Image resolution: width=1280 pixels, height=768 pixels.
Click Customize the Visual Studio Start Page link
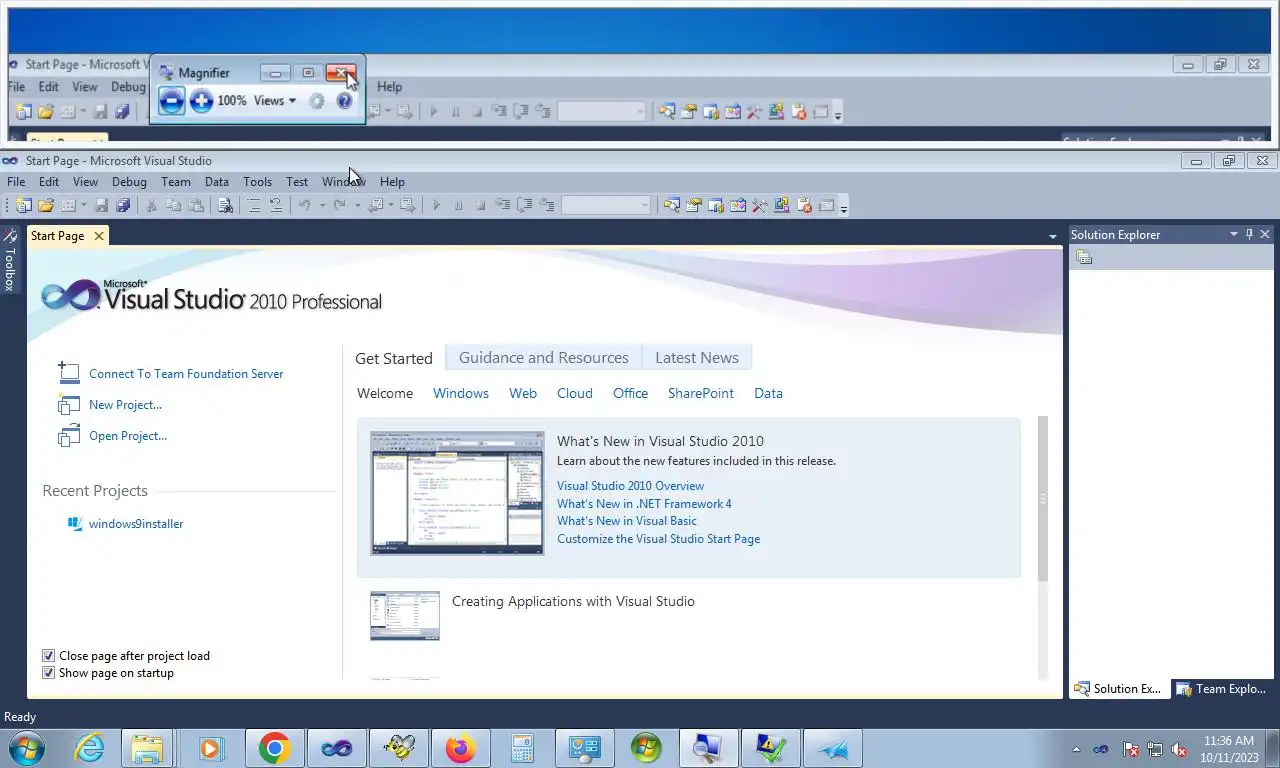(x=658, y=539)
